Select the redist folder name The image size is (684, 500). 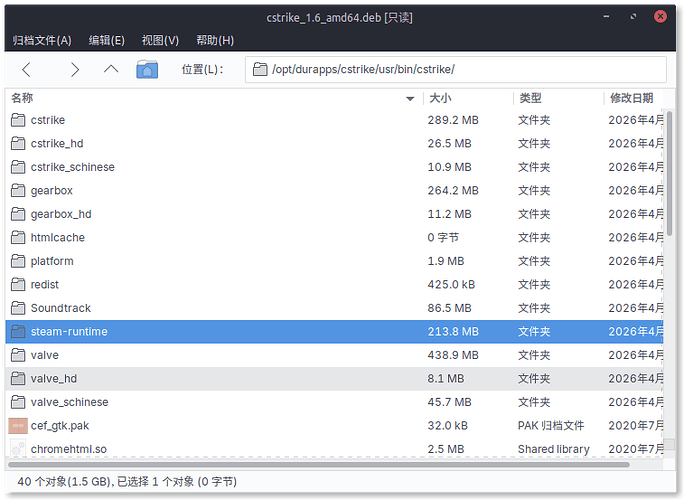tap(44, 285)
